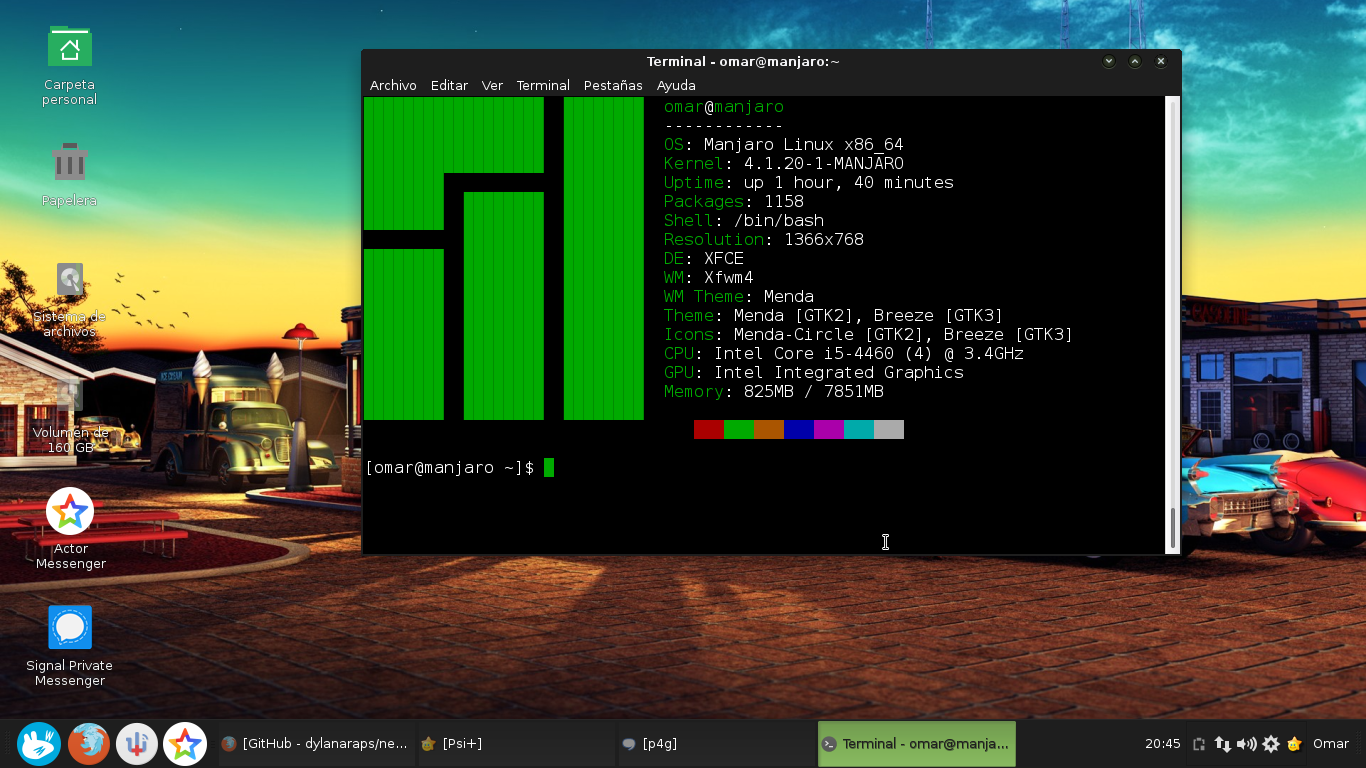The height and width of the screenshot is (768, 1366).
Task: Click the magenta color block in terminal output
Action: 829,429
